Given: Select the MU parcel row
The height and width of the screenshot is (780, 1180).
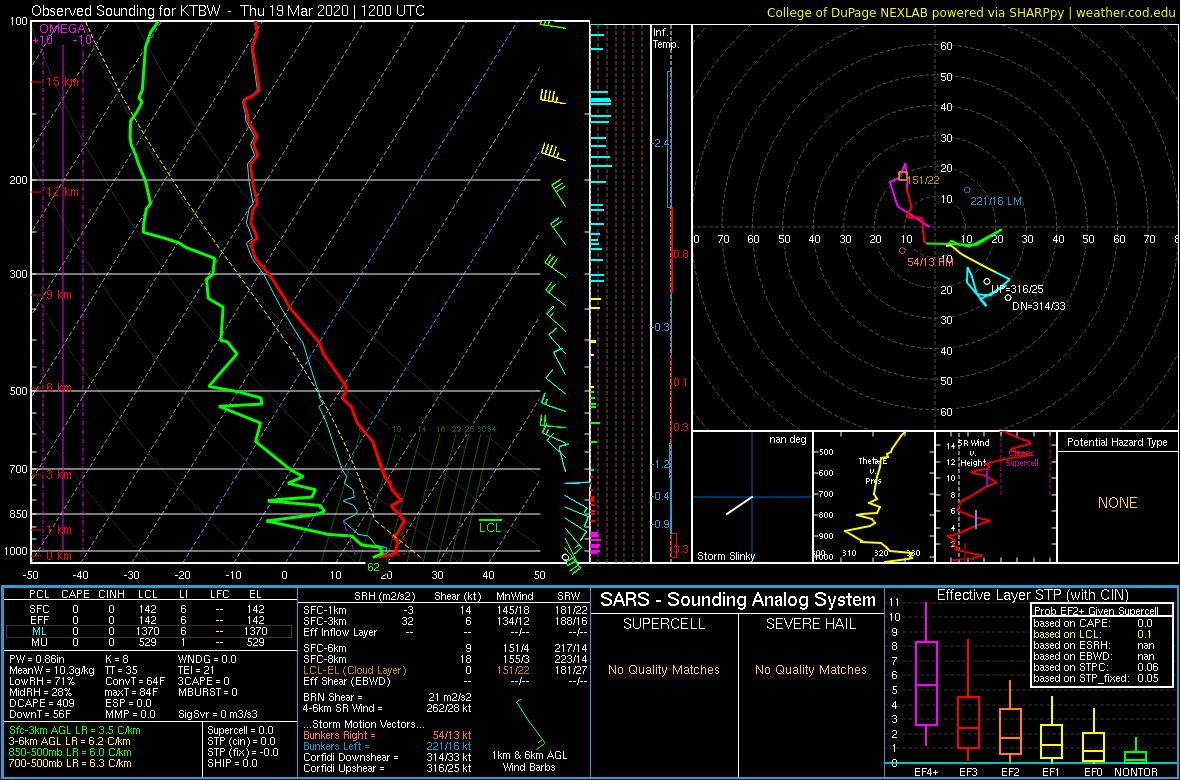Looking at the screenshot, I should pos(149,644).
